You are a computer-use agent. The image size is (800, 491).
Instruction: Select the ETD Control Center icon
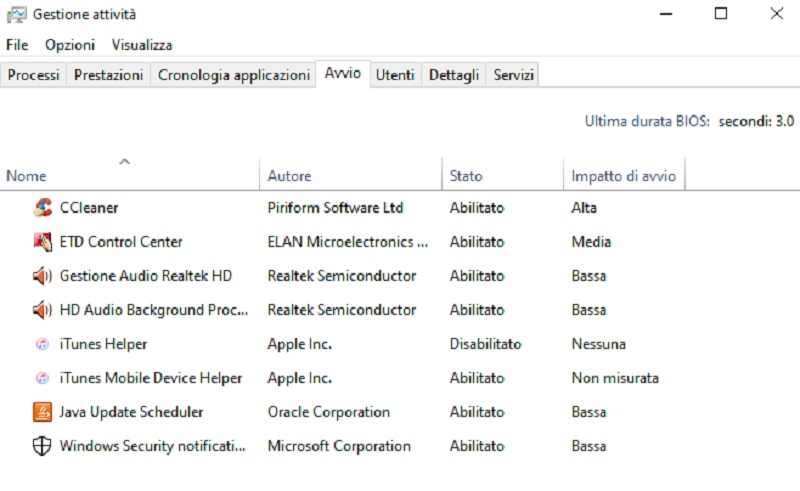click(42, 242)
